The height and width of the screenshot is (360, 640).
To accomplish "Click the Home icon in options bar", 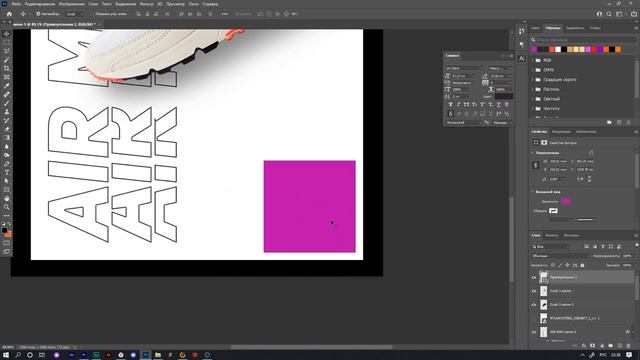I will (9, 14).
